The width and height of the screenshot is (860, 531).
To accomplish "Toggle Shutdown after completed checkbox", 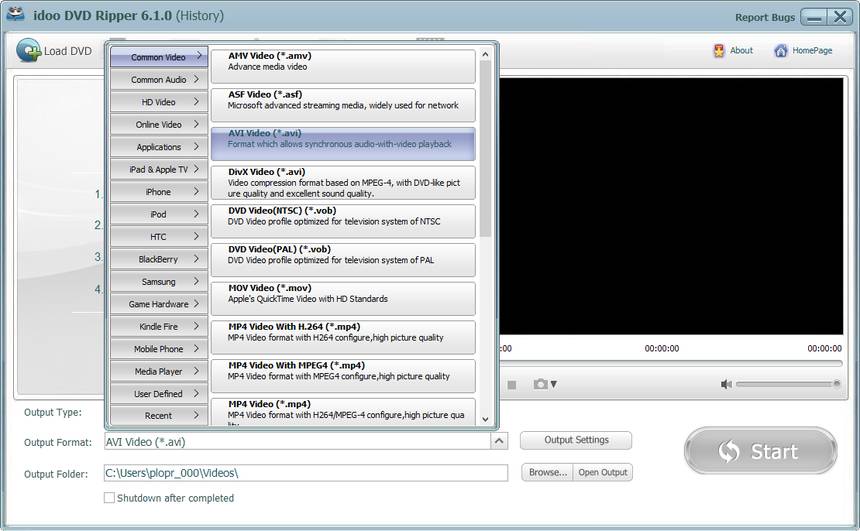I will click(x=109, y=498).
